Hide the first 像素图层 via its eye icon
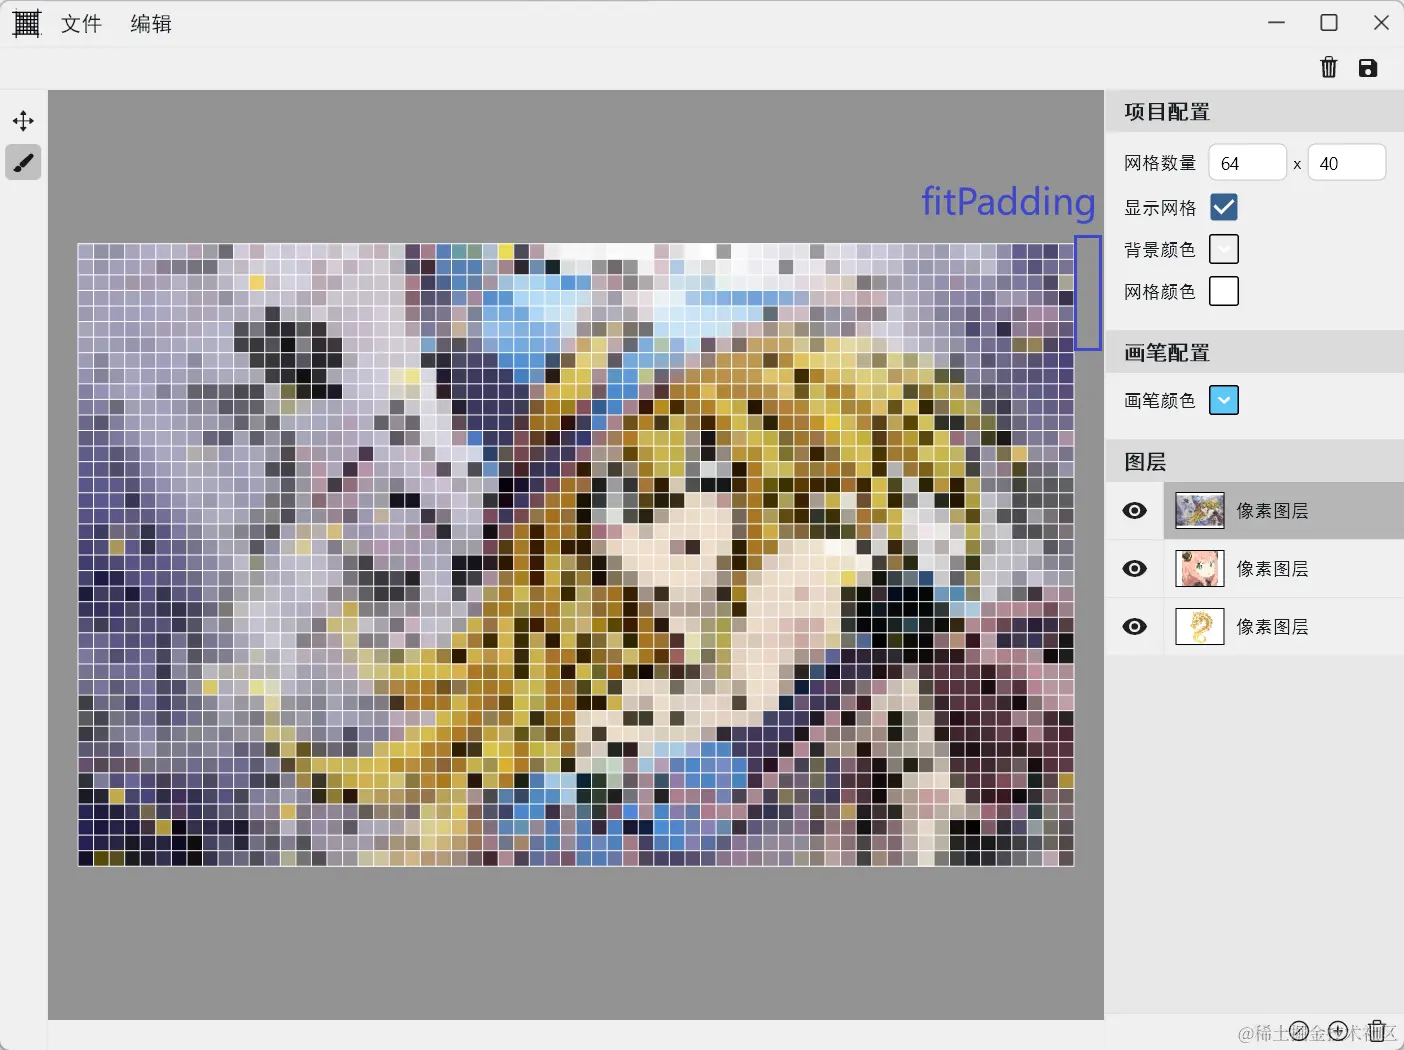Image resolution: width=1404 pixels, height=1050 pixels. click(x=1134, y=511)
